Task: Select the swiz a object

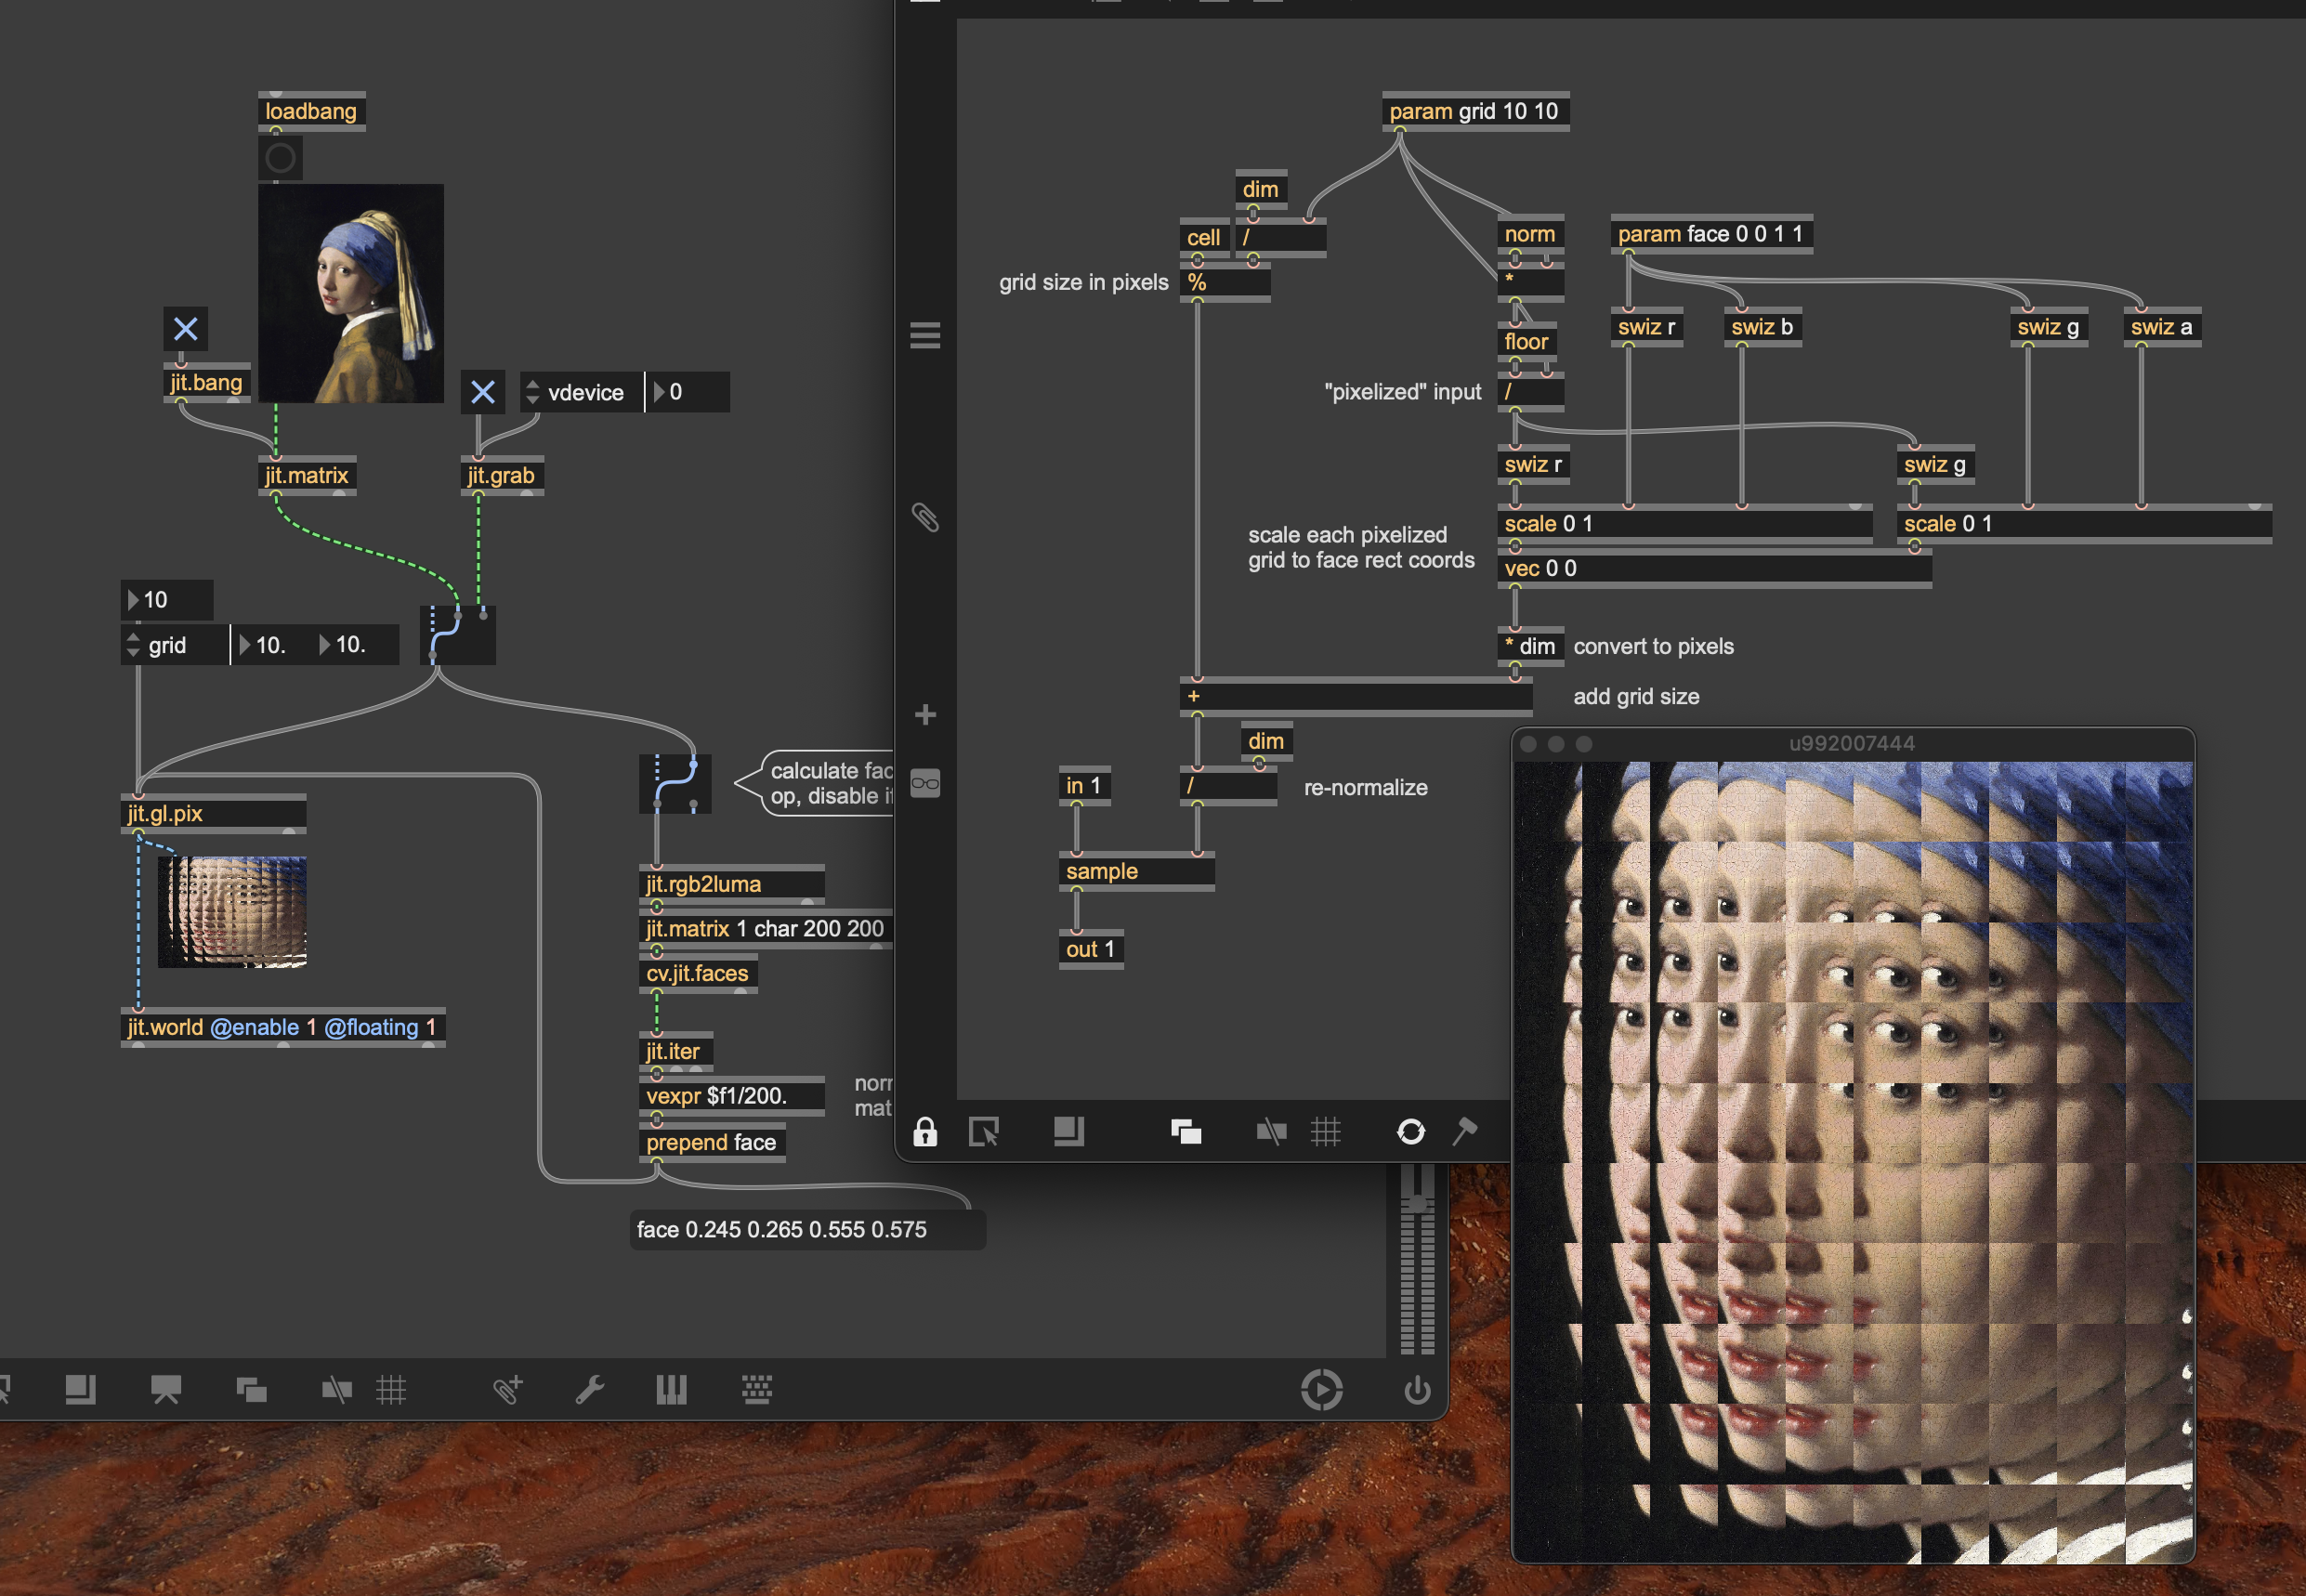Action: (2163, 327)
